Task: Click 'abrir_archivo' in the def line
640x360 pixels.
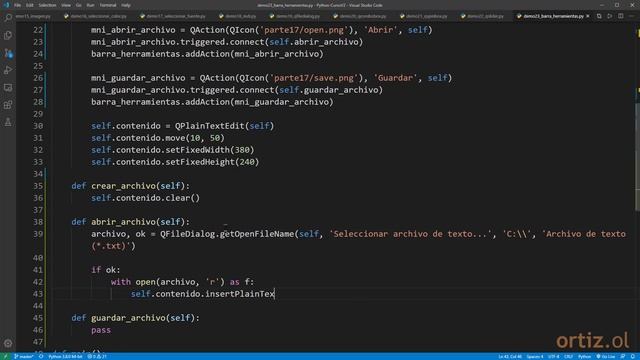Action: coord(123,222)
